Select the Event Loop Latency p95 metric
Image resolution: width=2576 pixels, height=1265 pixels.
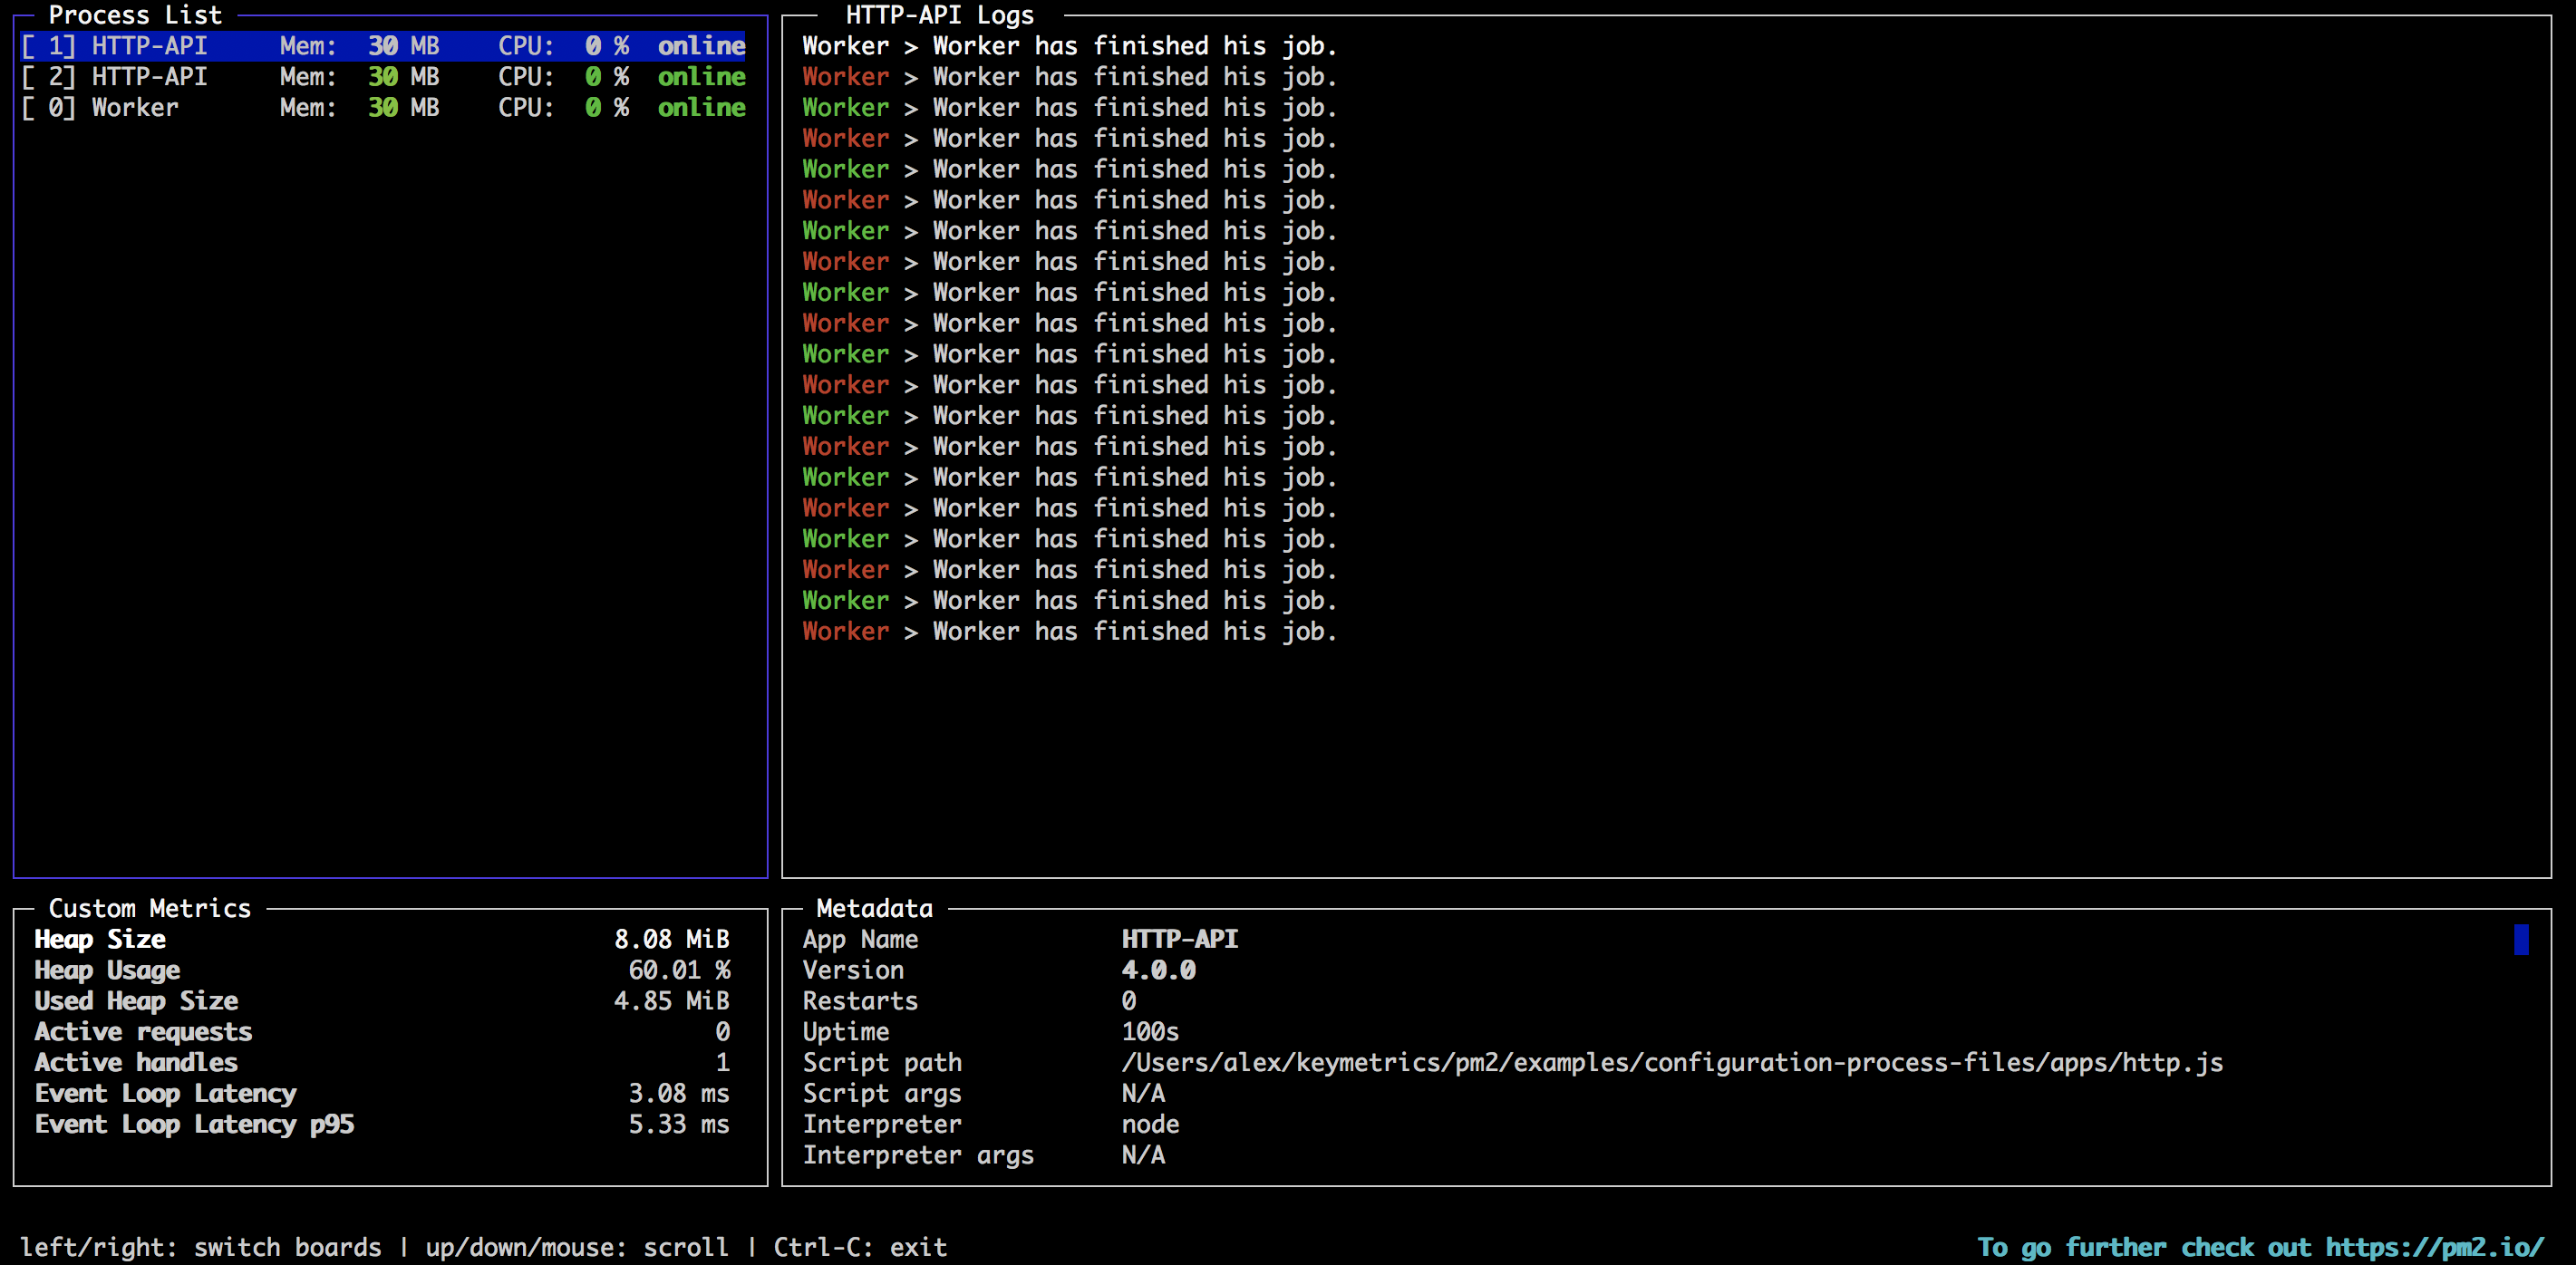[194, 1124]
